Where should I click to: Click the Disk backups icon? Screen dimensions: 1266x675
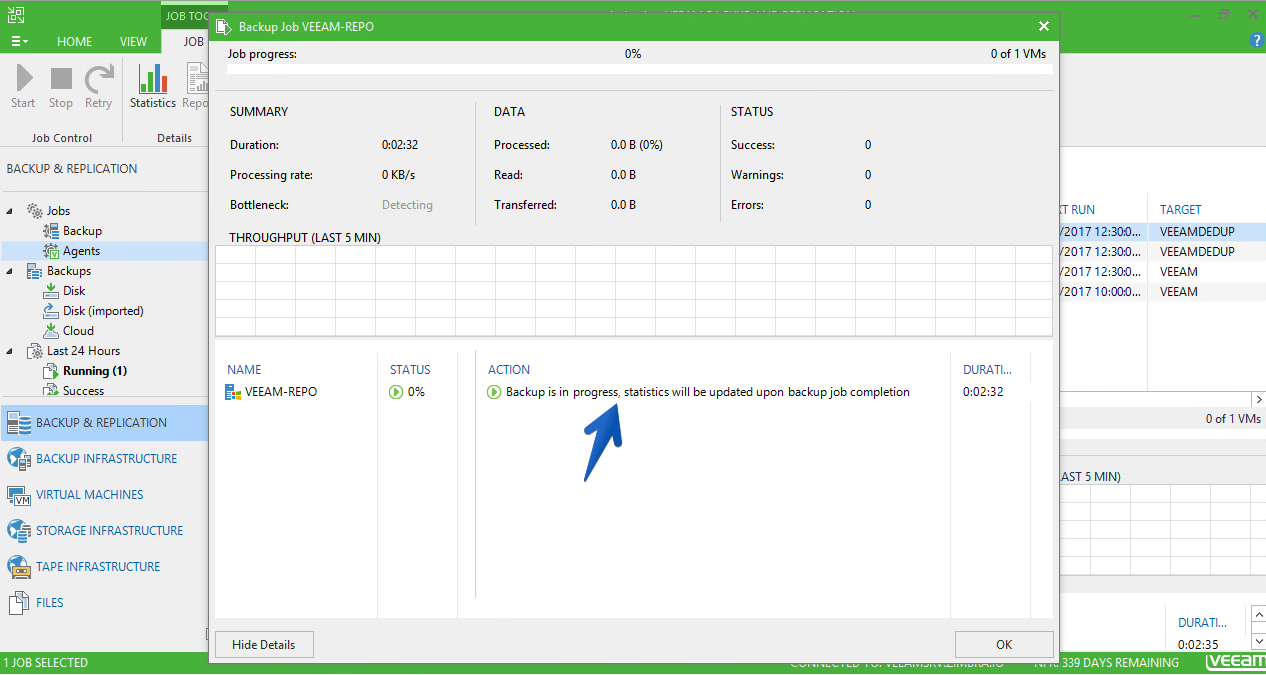[52, 291]
